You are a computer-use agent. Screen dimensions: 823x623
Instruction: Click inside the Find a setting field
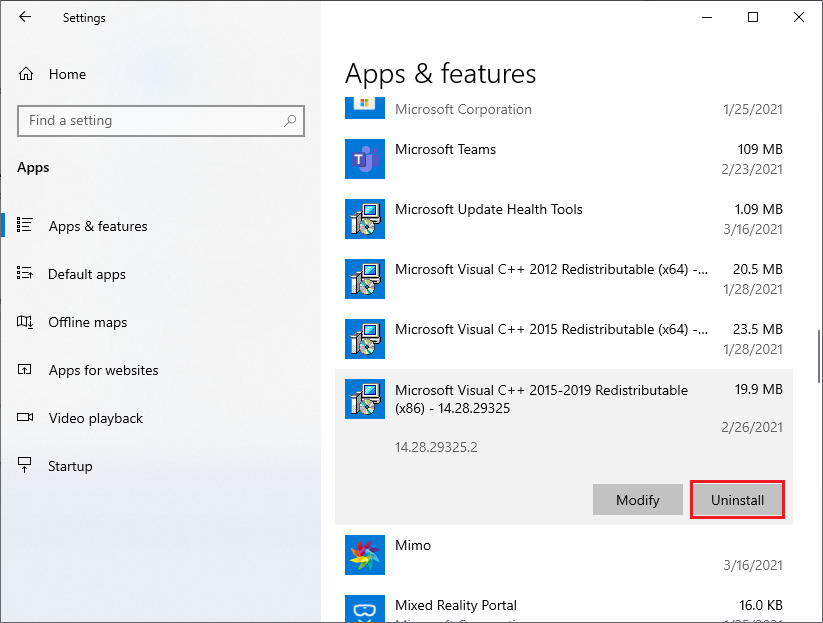pyautogui.click(x=150, y=120)
